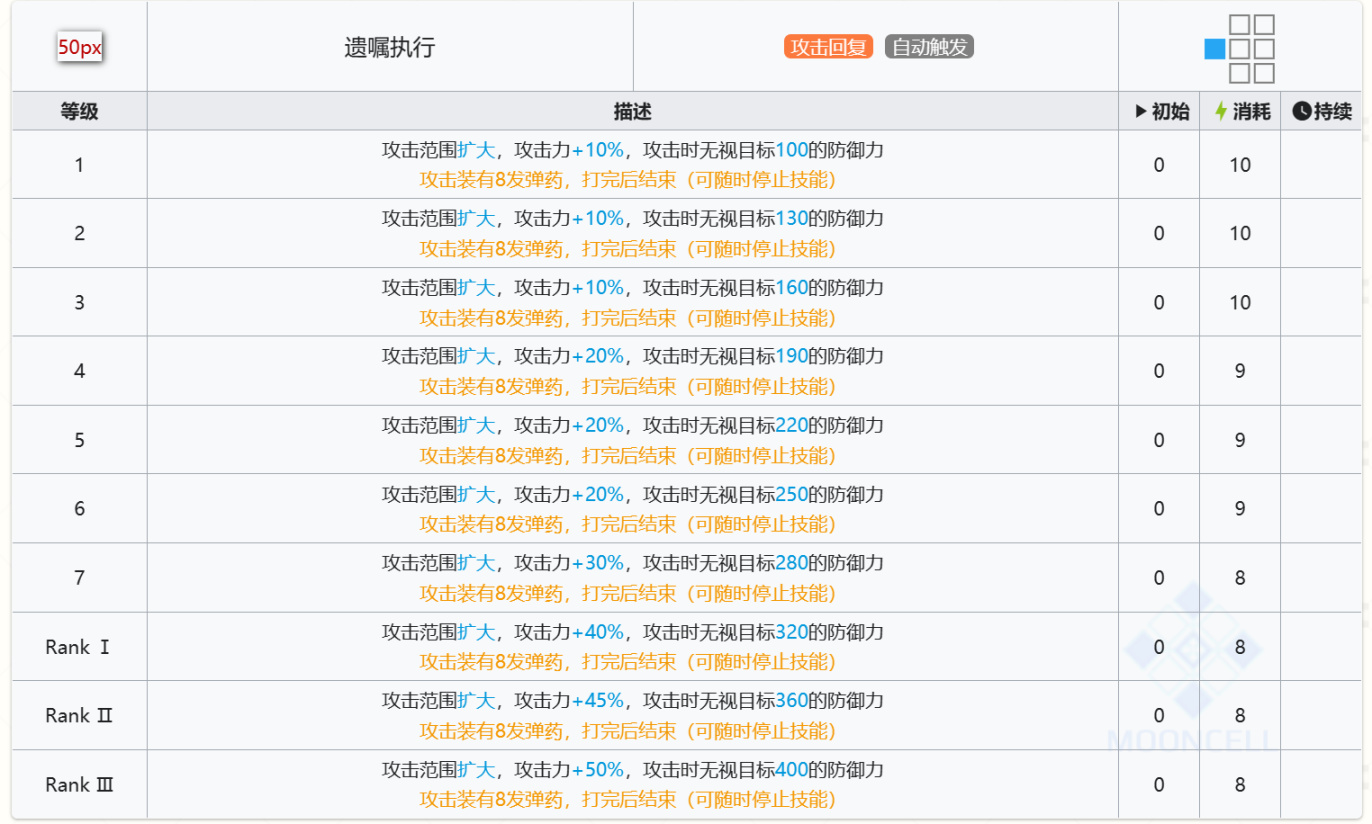Click the gray 自动触发 tag
Screen dimensions: 1372x824
pyautogui.click(x=929, y=47)
